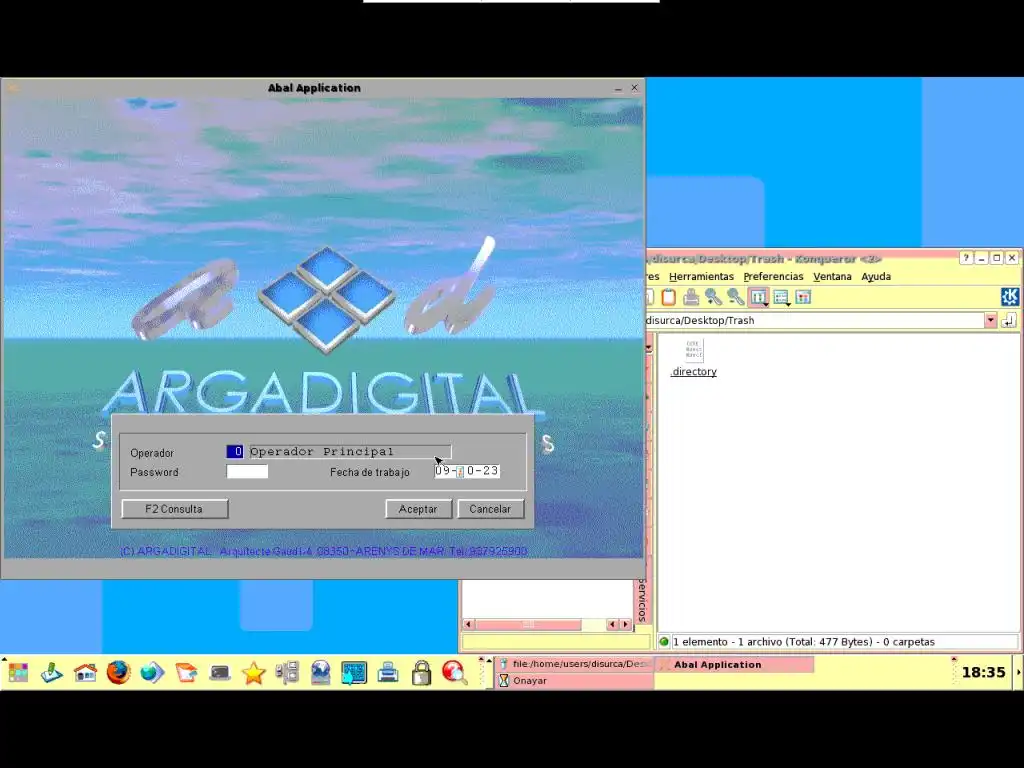Select the Icon view mode button in Konqueror

(x=758, y=298)
